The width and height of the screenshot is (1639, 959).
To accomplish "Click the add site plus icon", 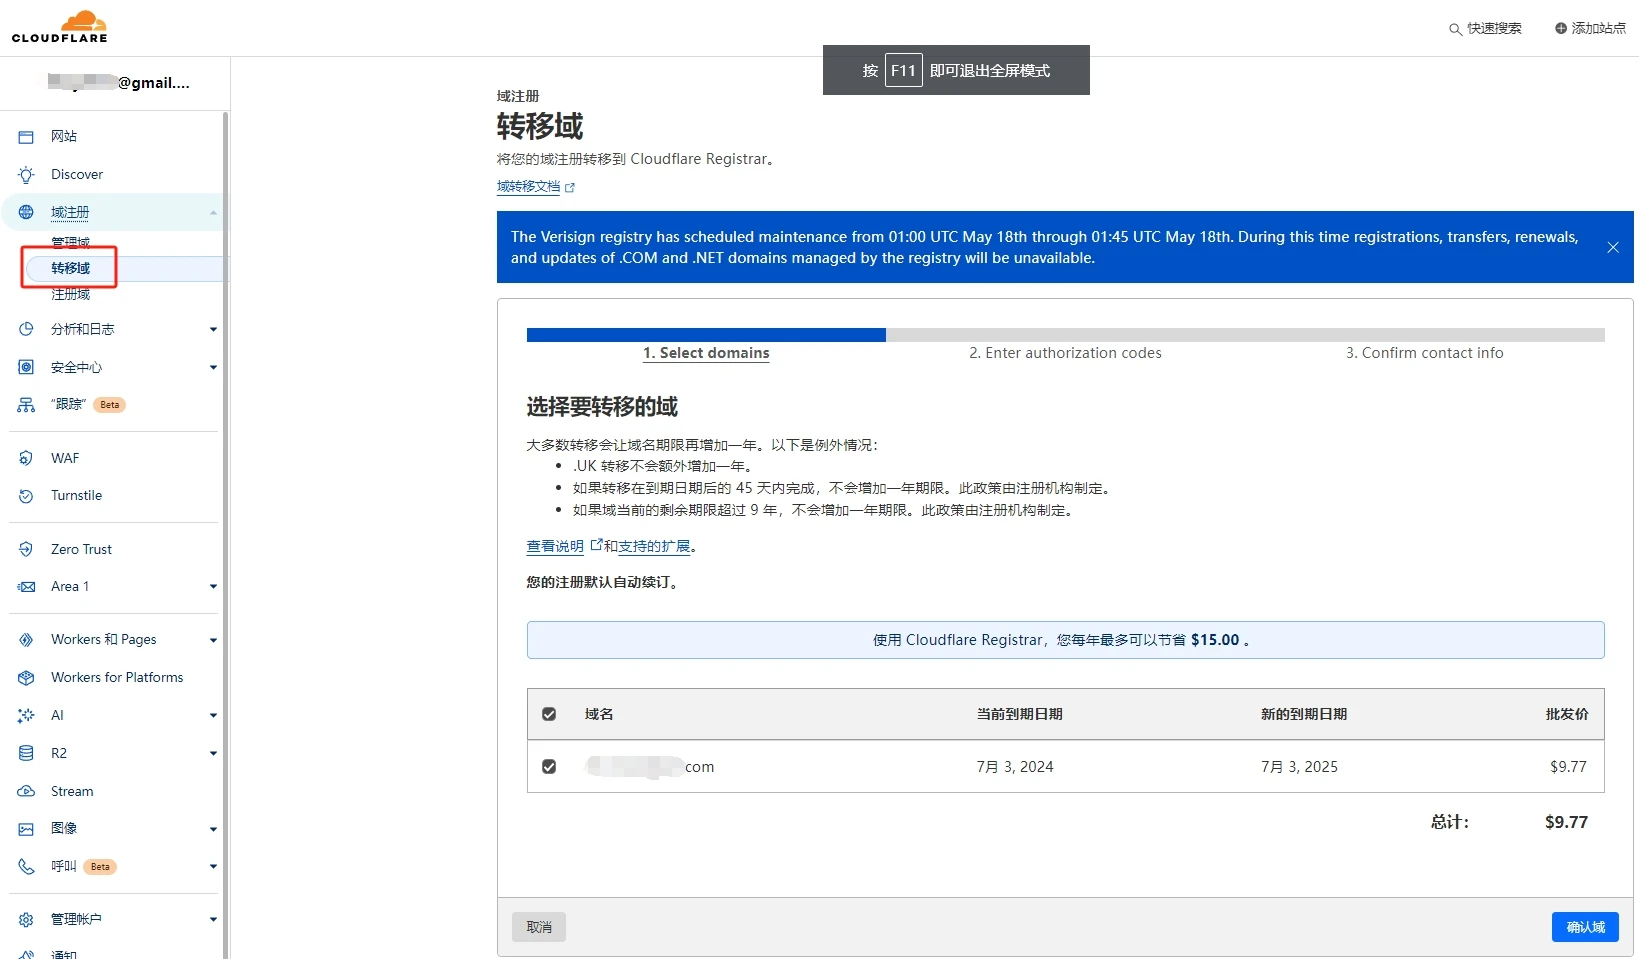I will [1560, 28].
